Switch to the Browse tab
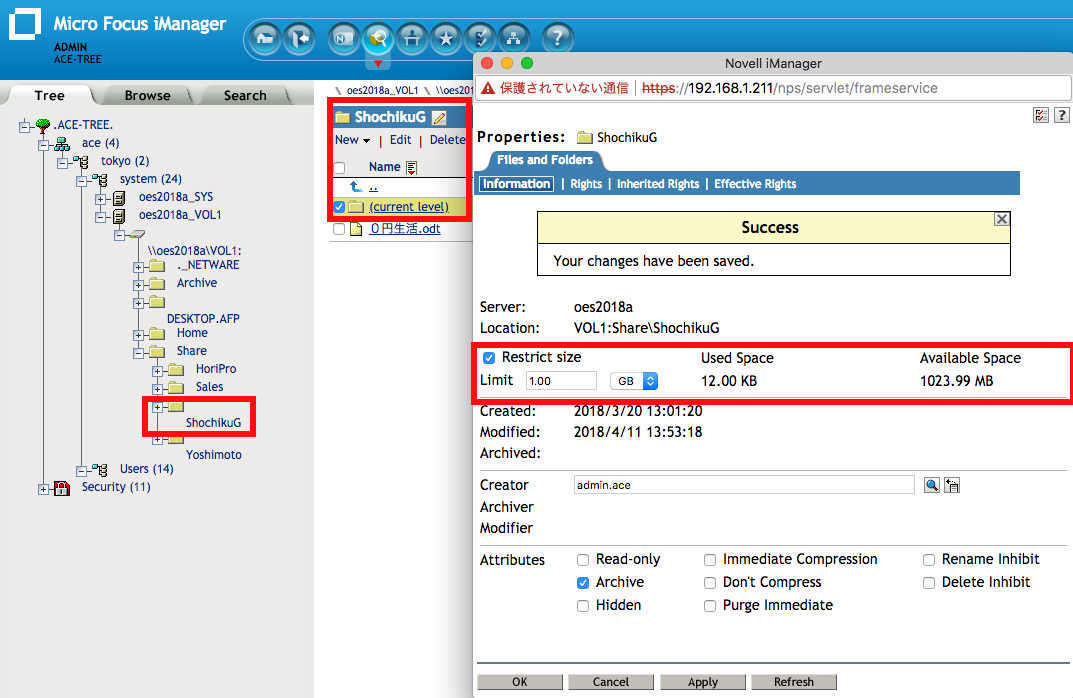The width and height of the screenshot is (1073, 698). 147,96
